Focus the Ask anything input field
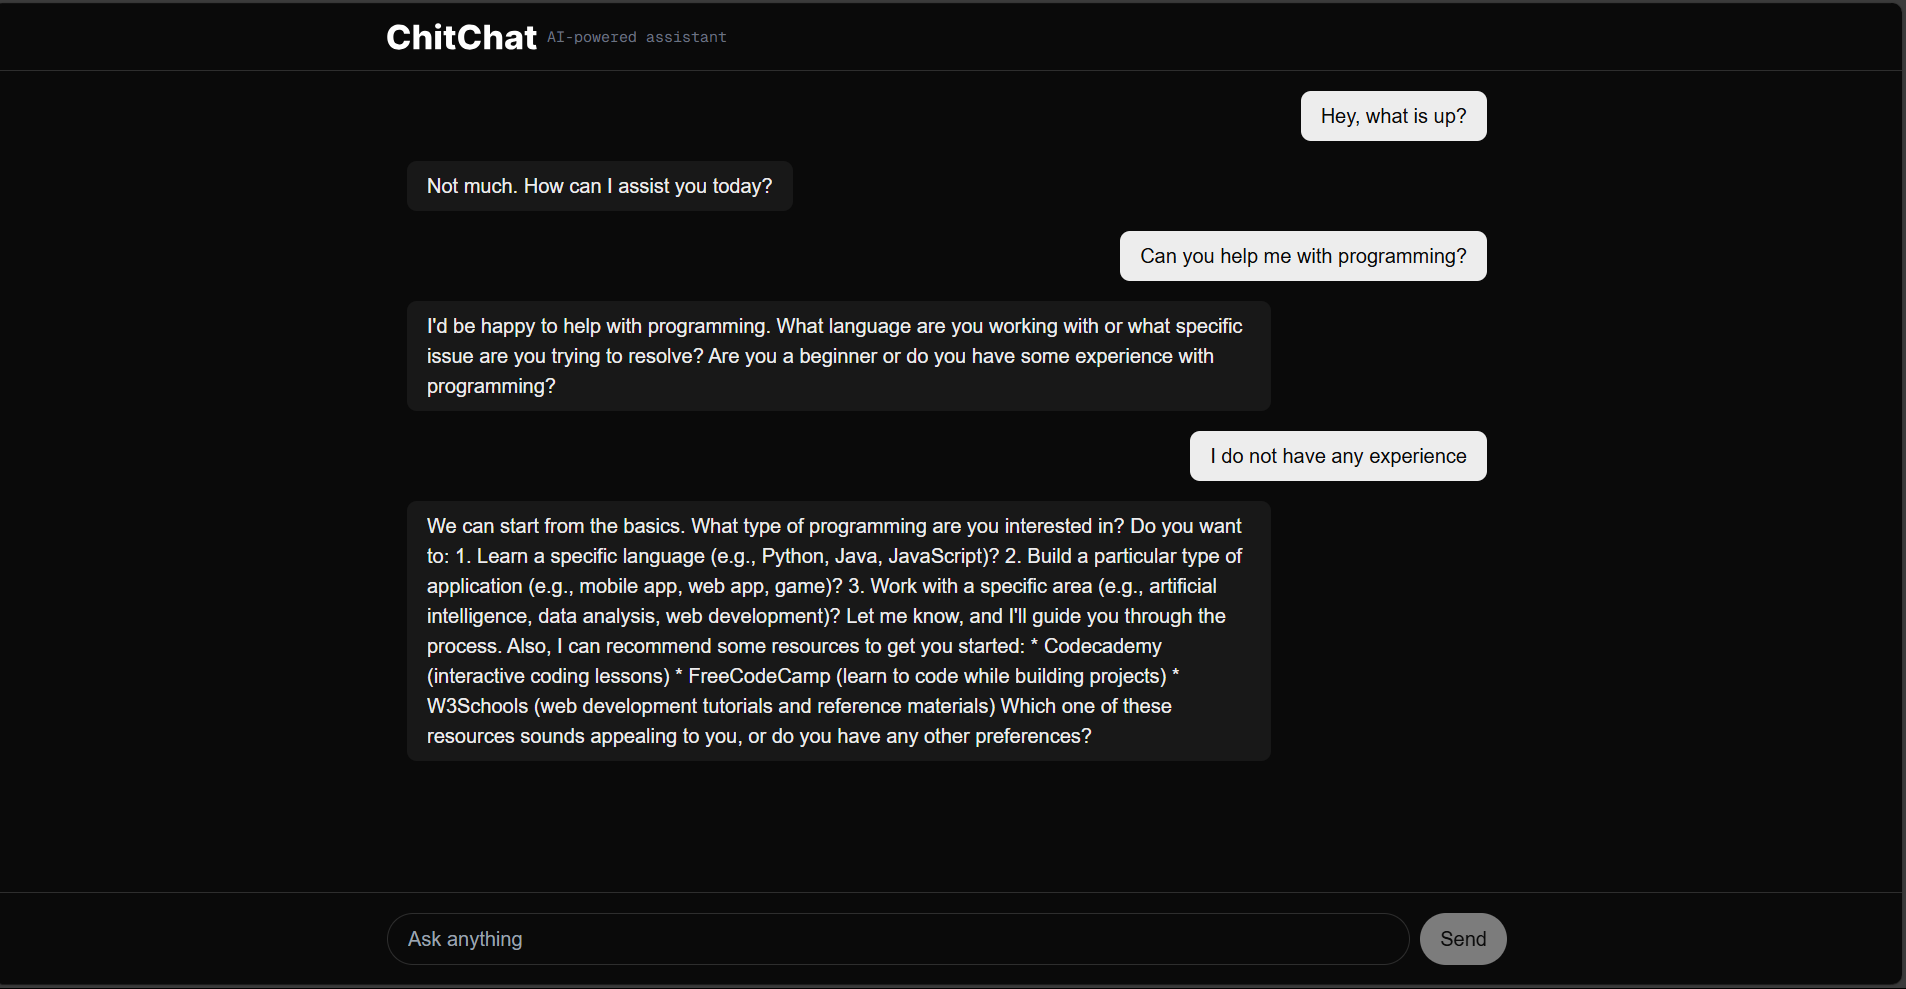Image resolution: width=1906 pixels, height=989 pixels. click(x=898, y=939)
